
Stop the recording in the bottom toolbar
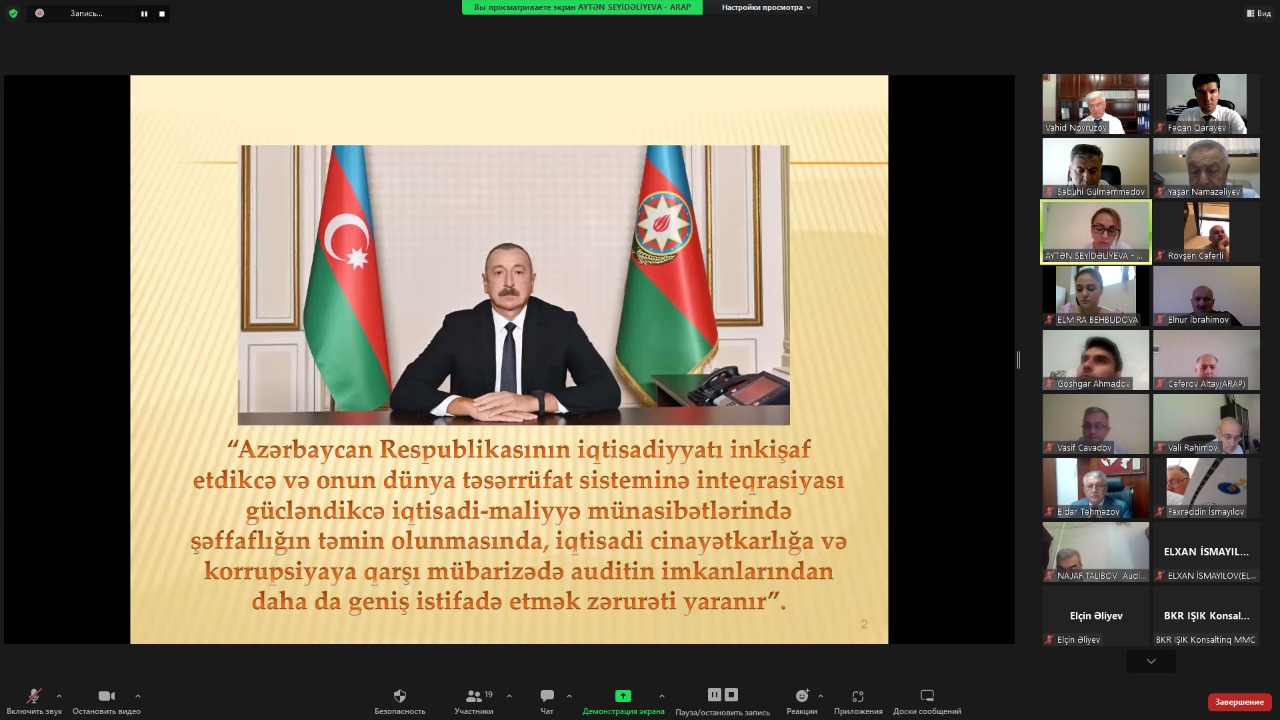click(731, 695)
